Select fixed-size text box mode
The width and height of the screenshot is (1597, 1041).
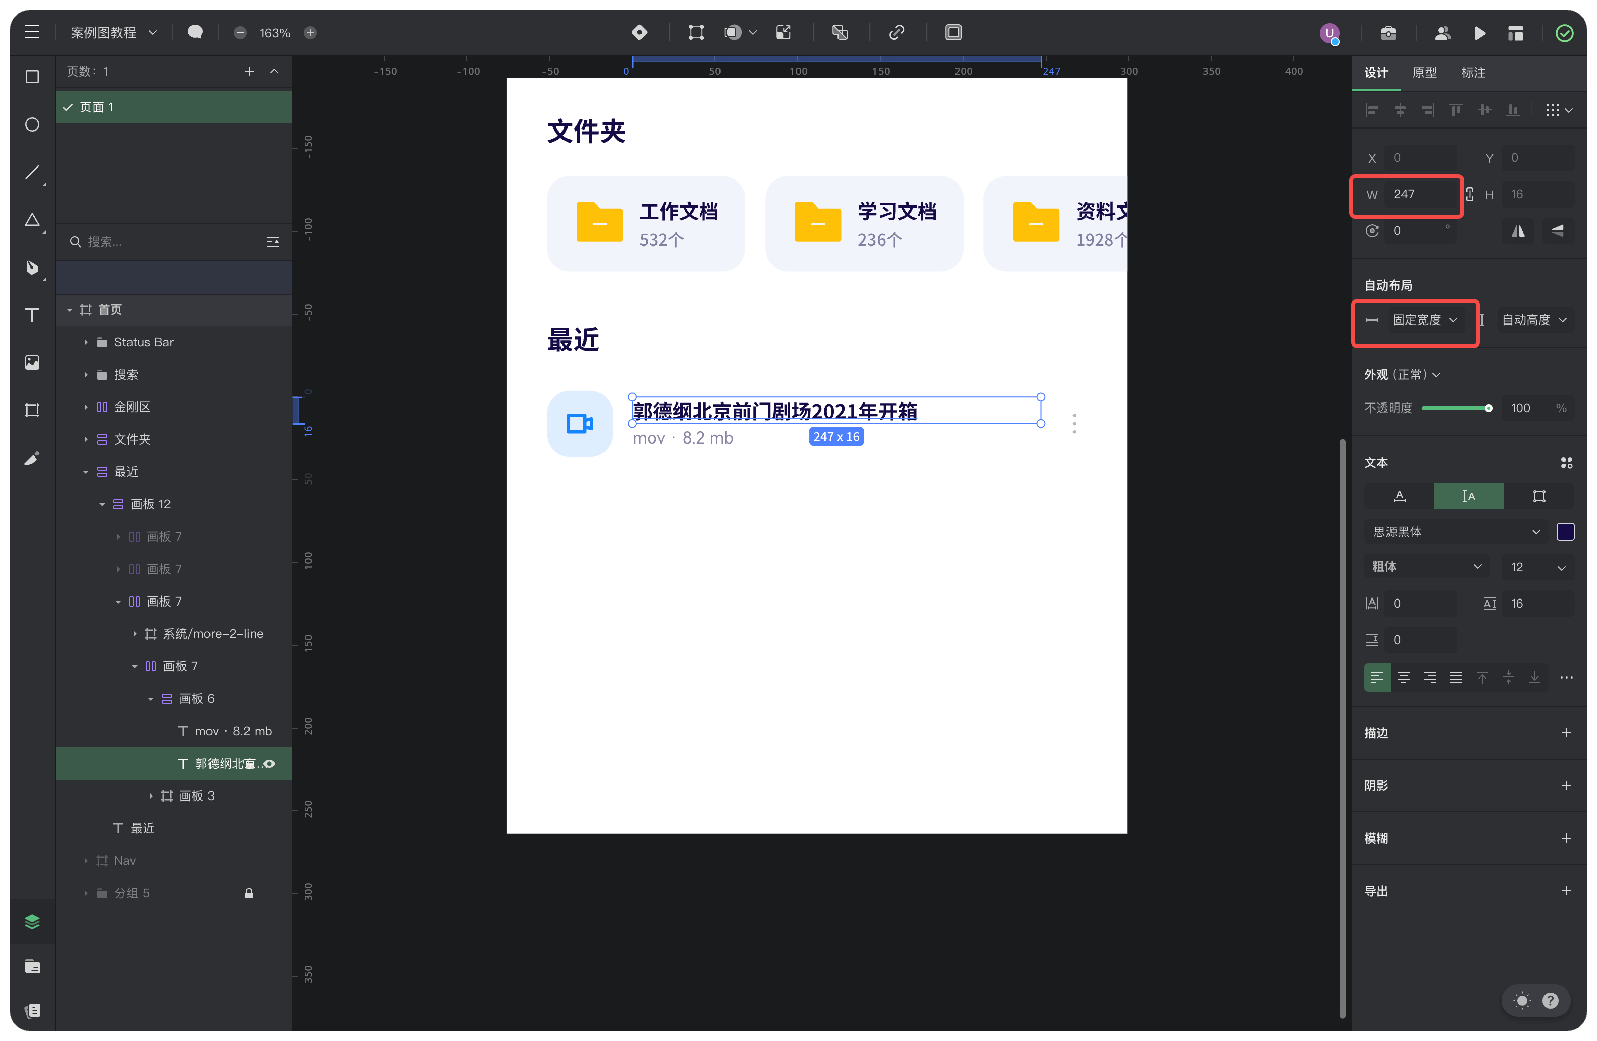(x=1539, y=496)
